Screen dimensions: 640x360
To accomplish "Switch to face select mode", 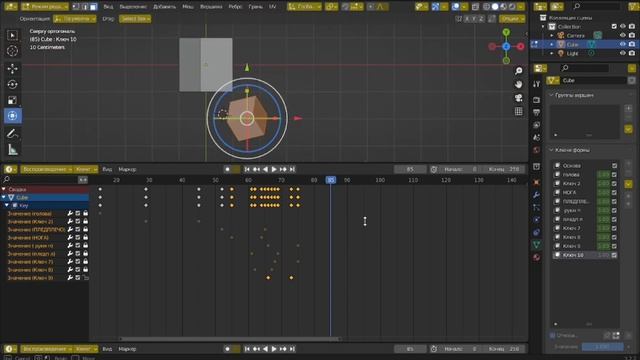I will coord(93,7).
